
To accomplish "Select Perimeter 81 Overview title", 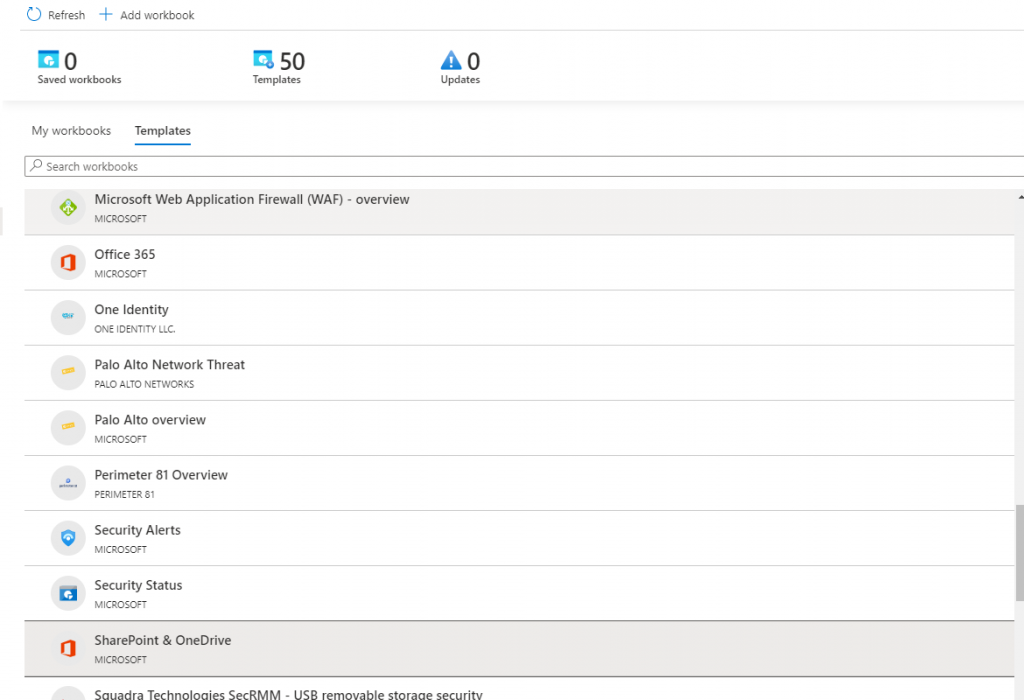I will [161, 475].
